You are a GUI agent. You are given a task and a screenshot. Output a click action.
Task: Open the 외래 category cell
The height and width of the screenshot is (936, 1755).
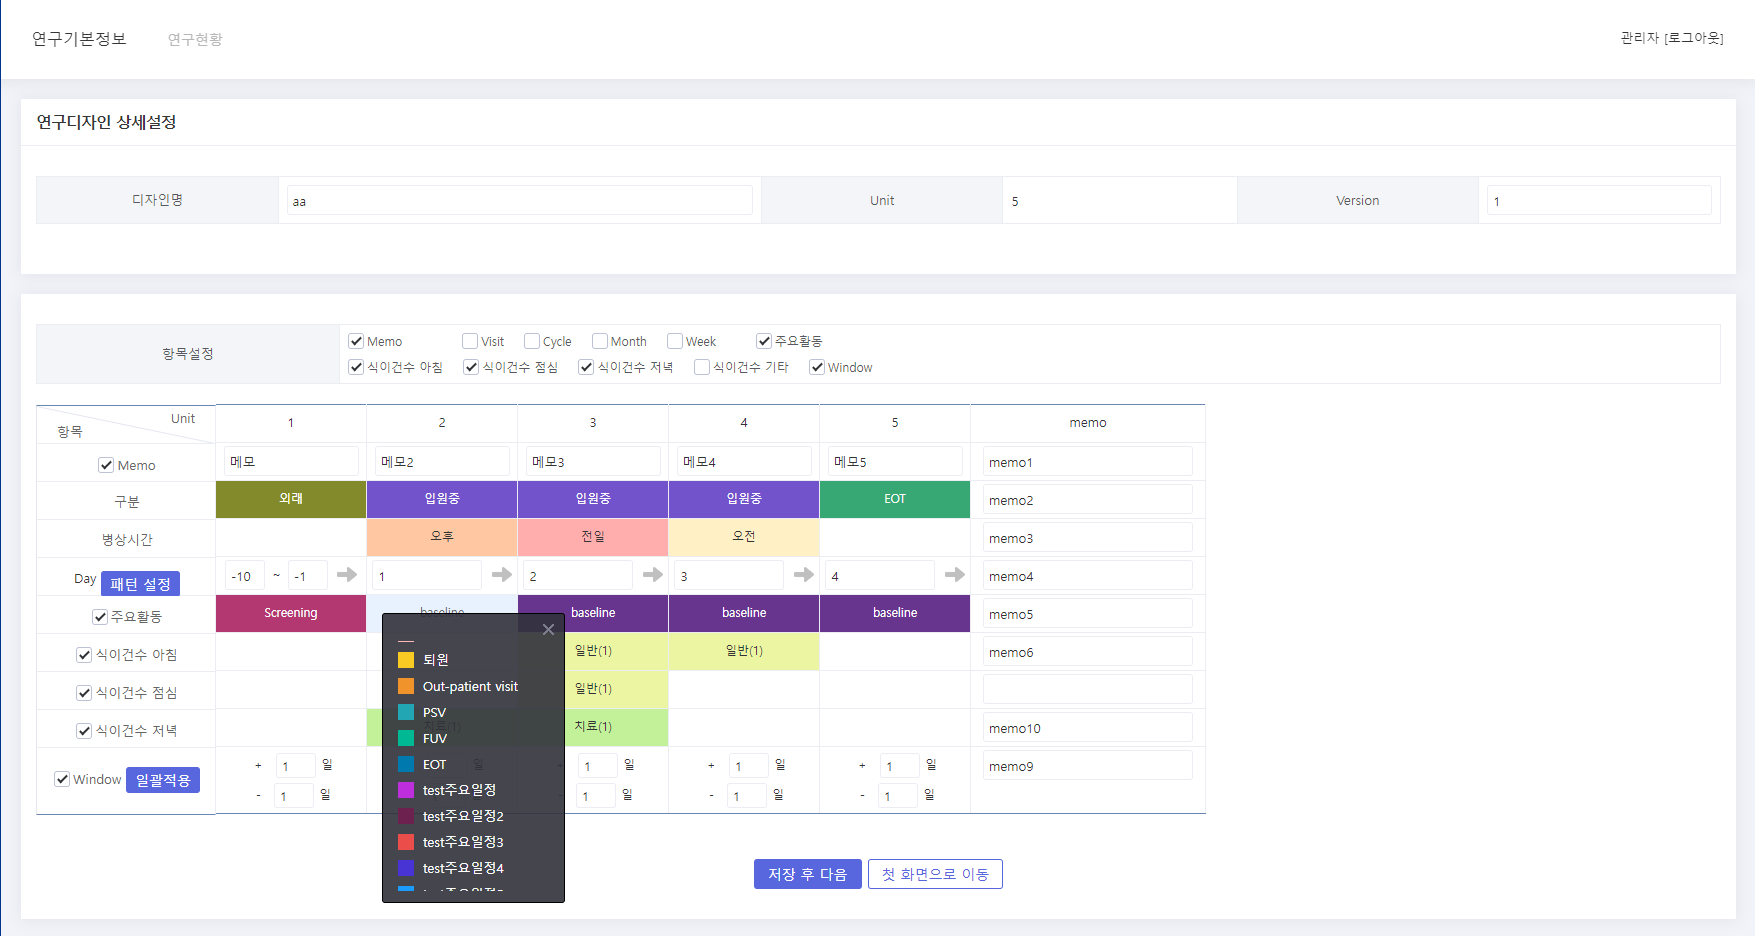291,499
